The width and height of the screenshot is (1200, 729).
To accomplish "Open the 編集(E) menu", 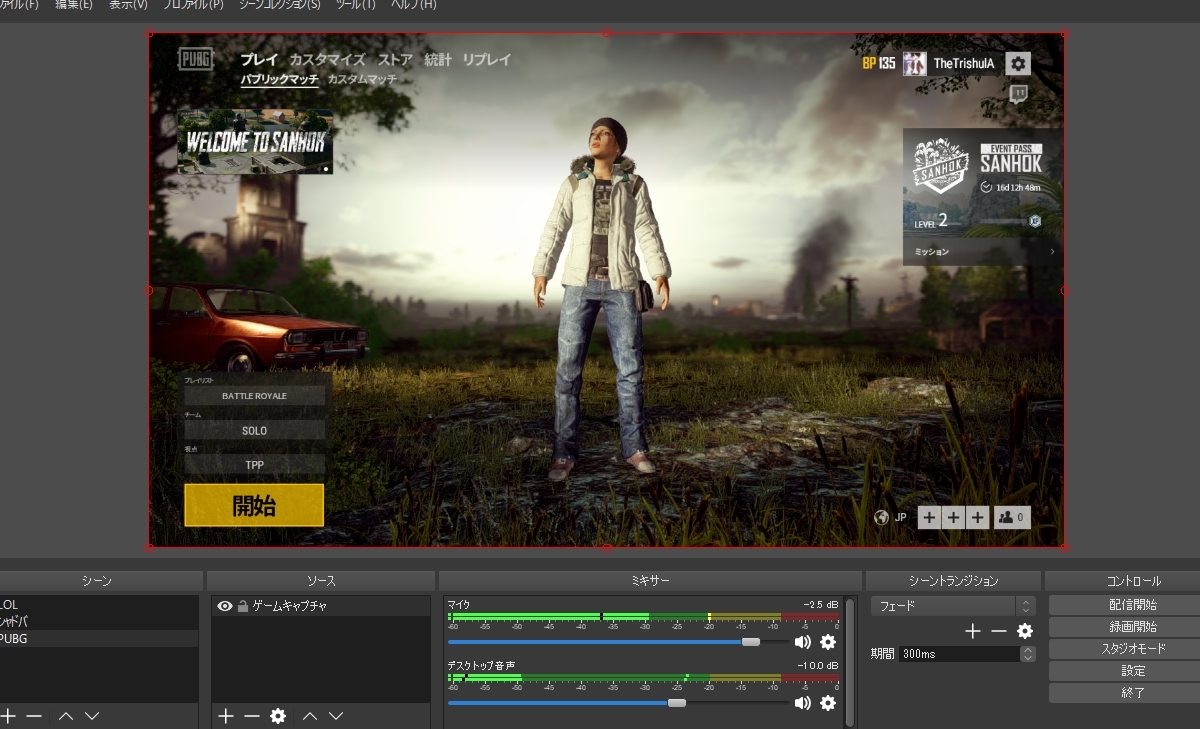I will pos(74,5).
